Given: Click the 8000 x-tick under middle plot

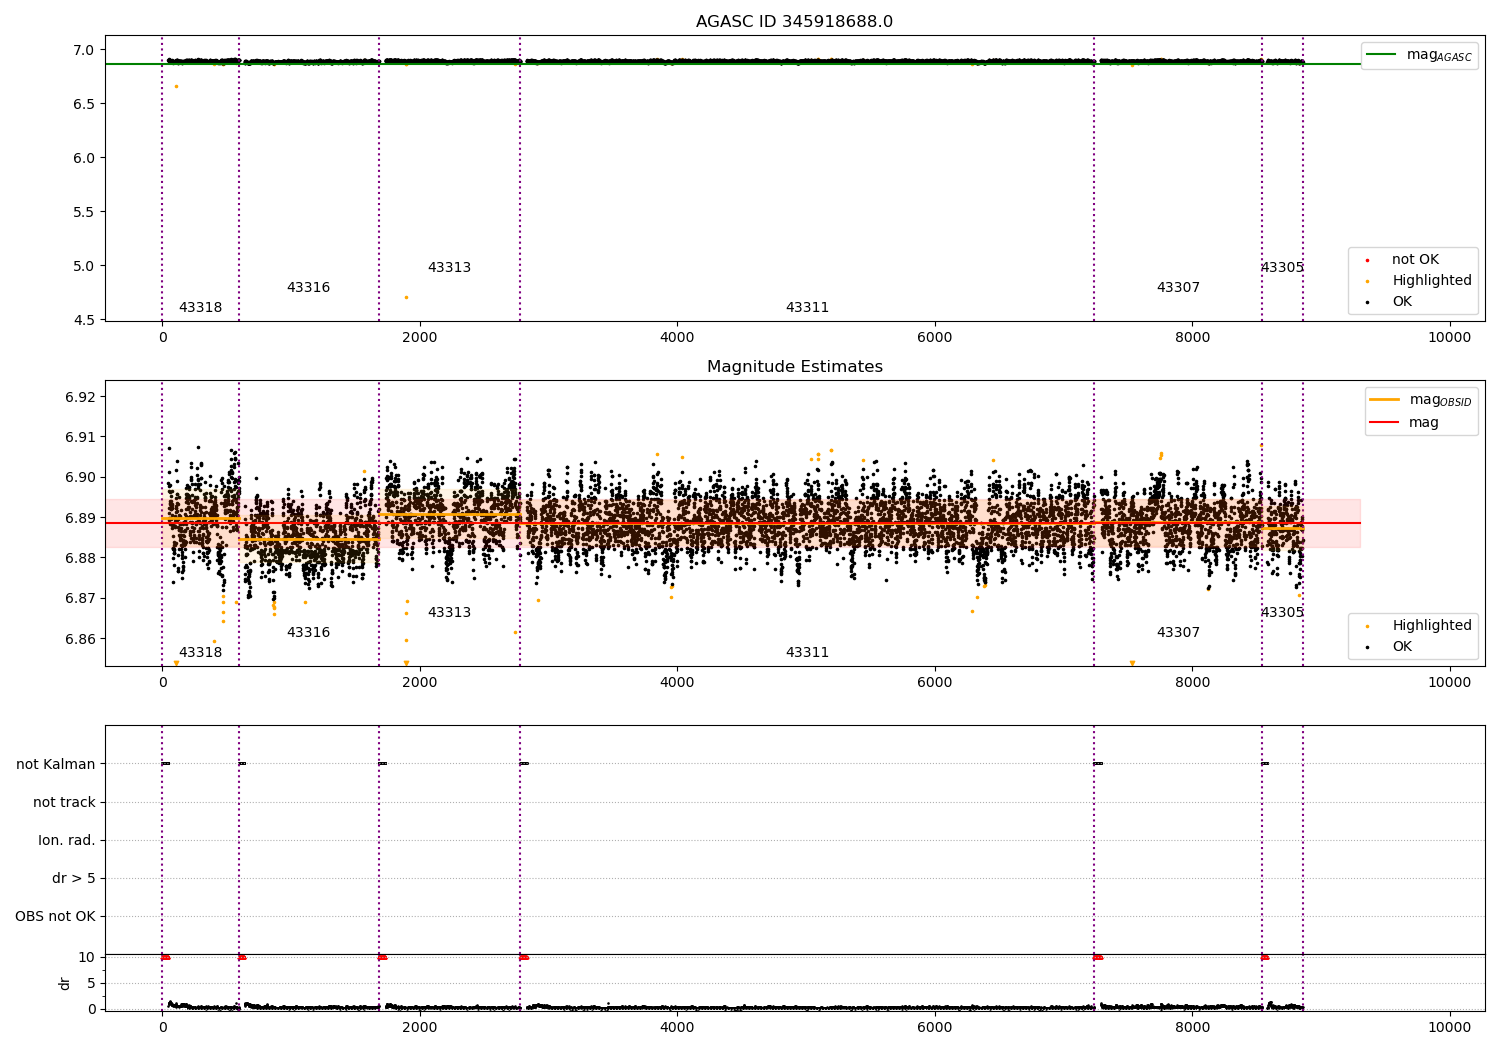Looking at the screenshot, I should click(1192, 683).
